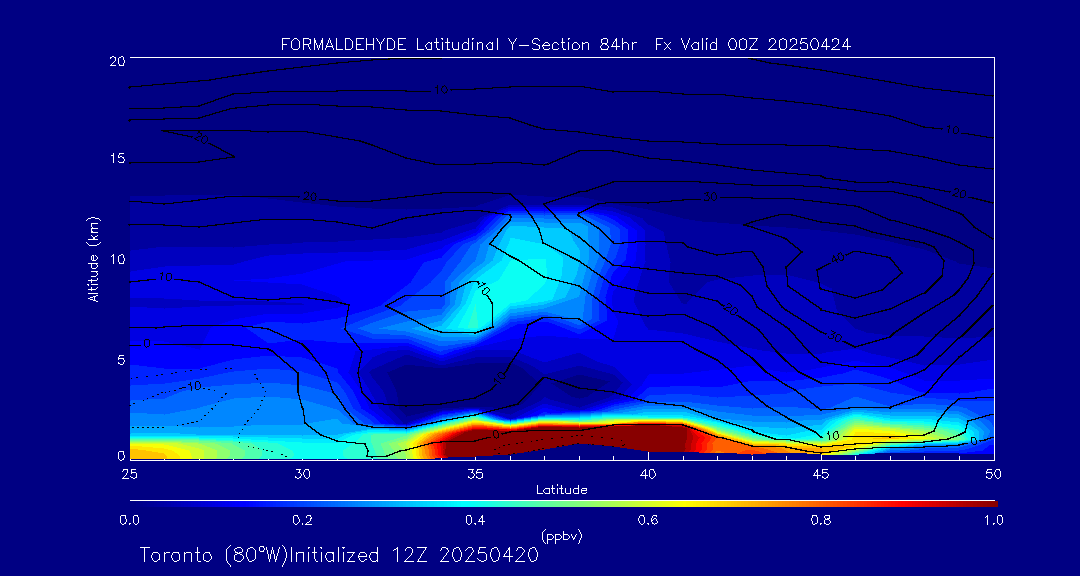The image size is (1080, 576).
Task: Select the footer text 'Toronto (80°W)Initialized 12Z 20250420'
Action: pyautogui.click(x=339, y=555)
